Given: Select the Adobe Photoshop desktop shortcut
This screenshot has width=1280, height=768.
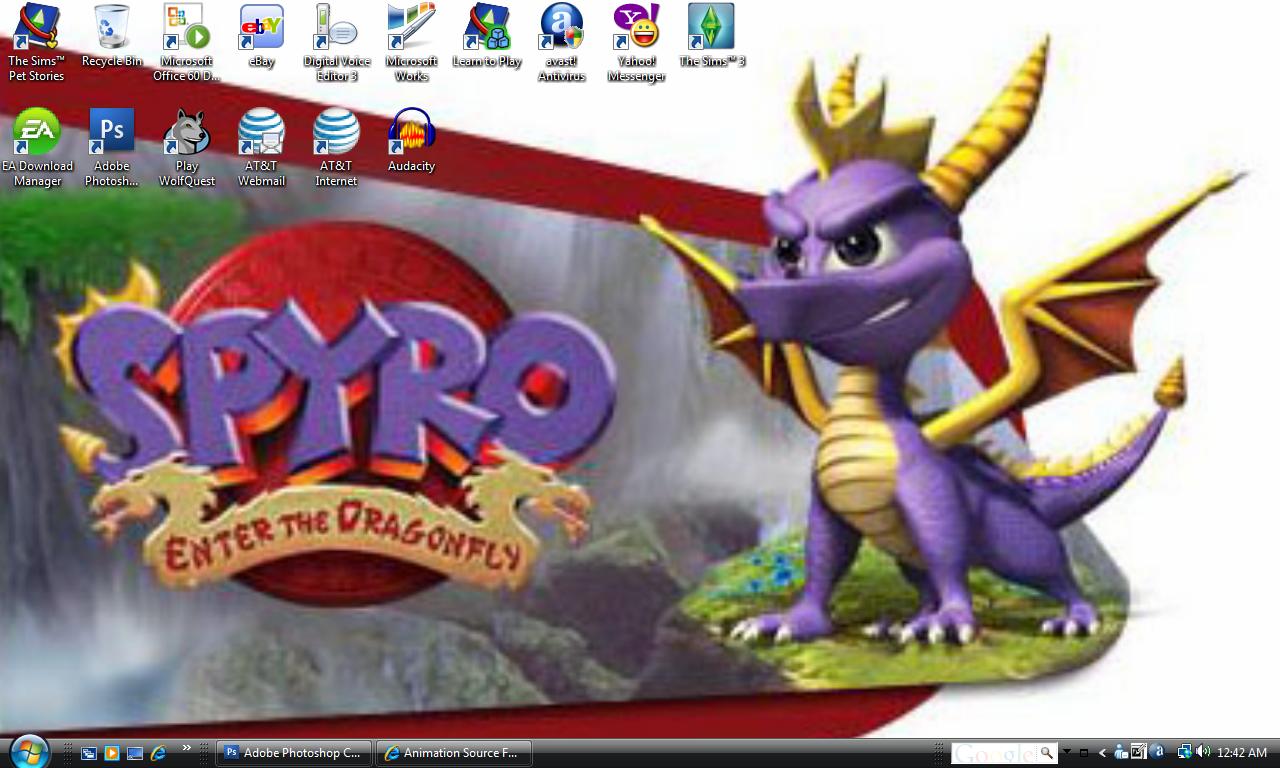Looking at the screenshot, I should click(112, 147).
